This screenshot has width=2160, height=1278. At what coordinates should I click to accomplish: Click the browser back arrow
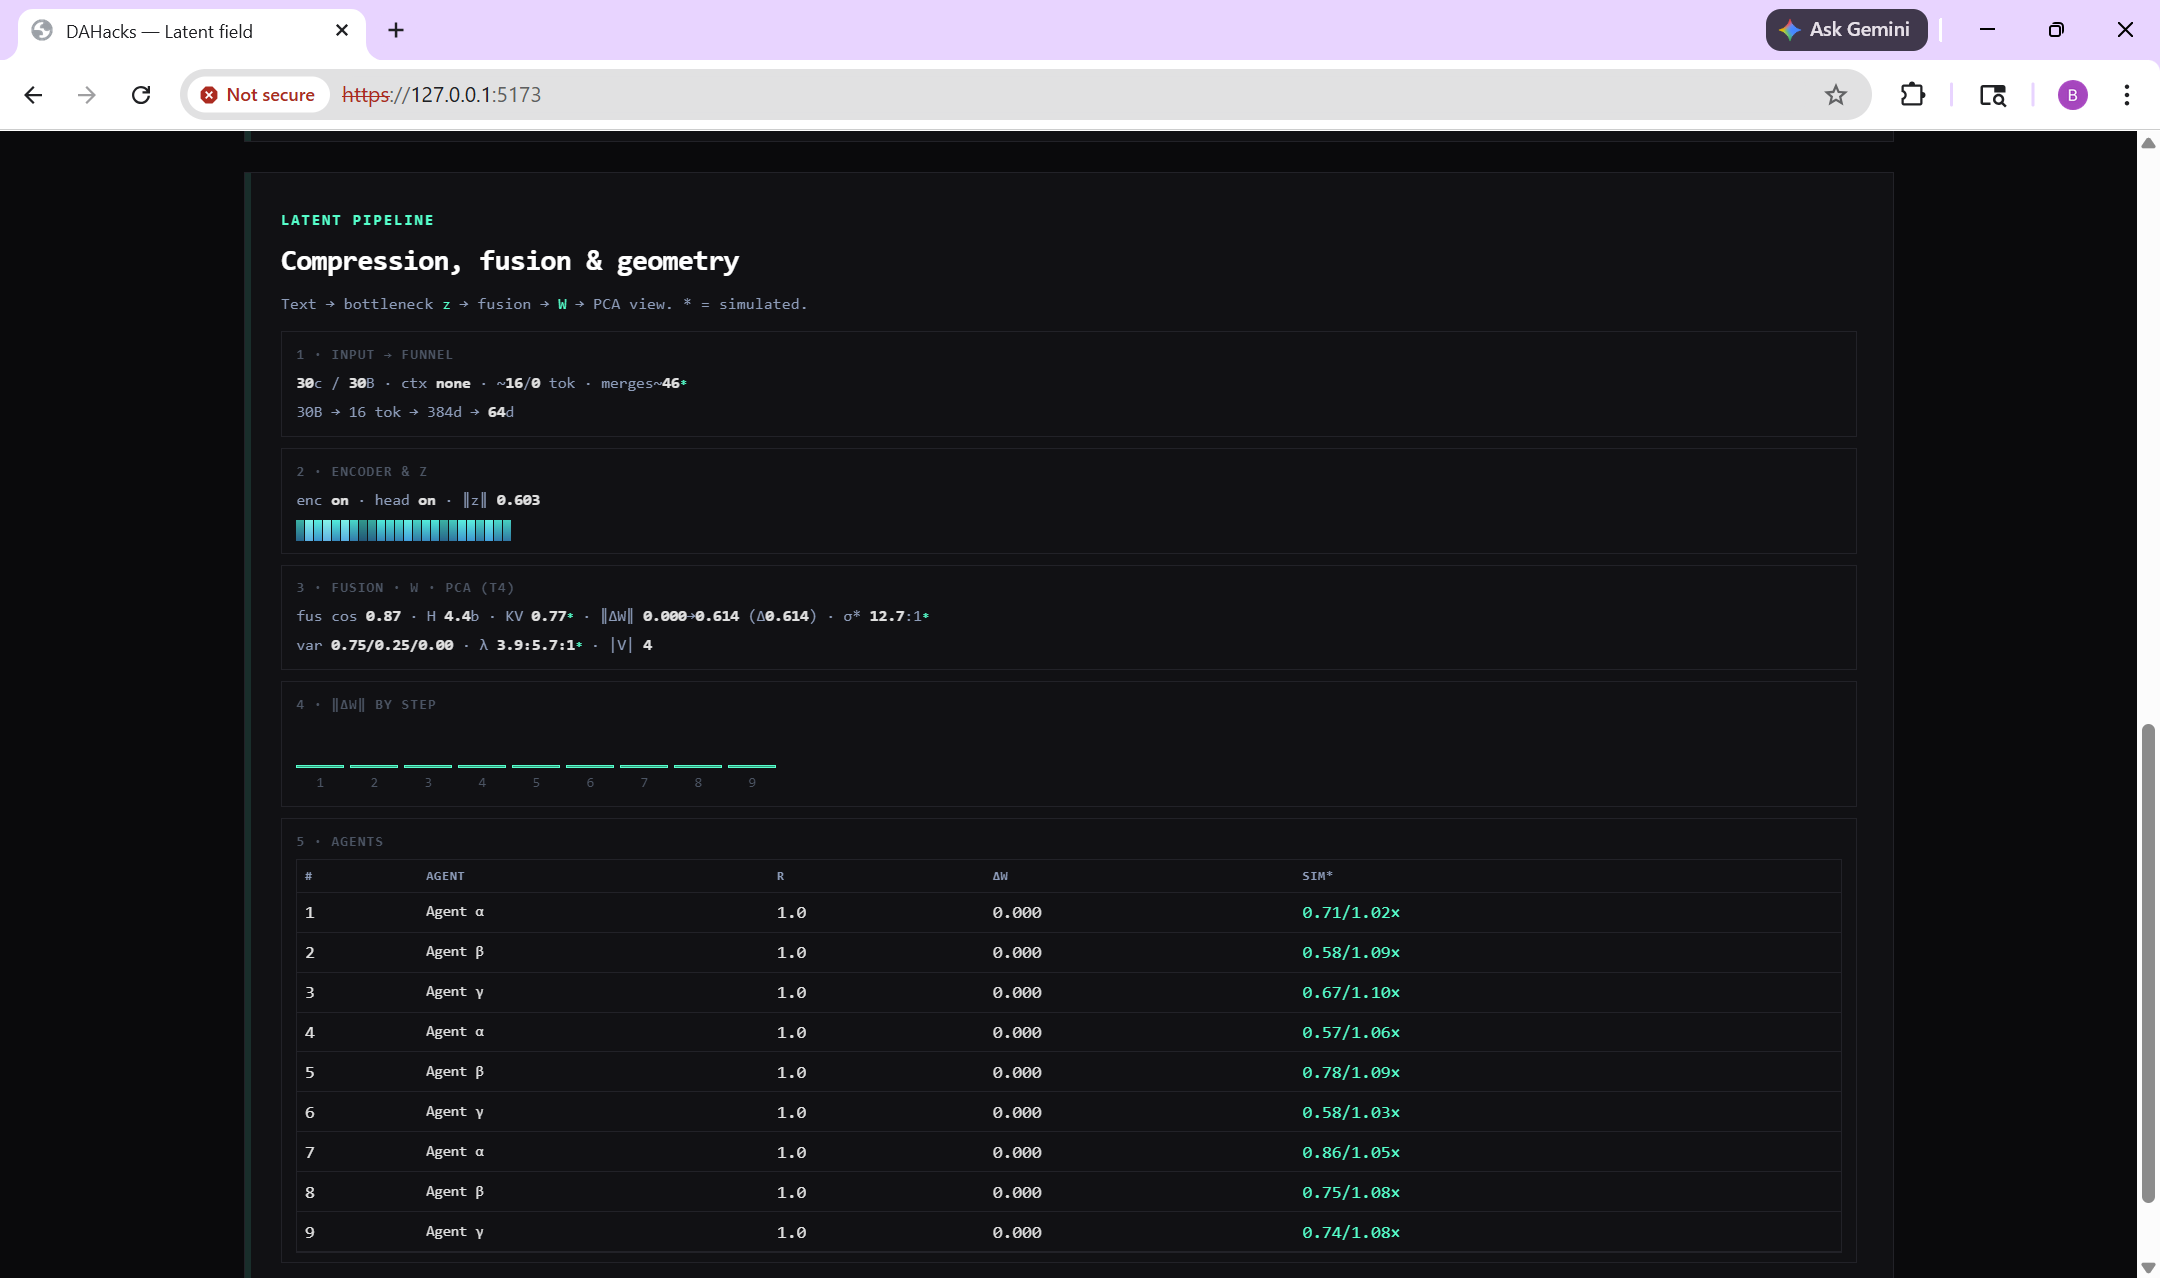tap(33, 95)
